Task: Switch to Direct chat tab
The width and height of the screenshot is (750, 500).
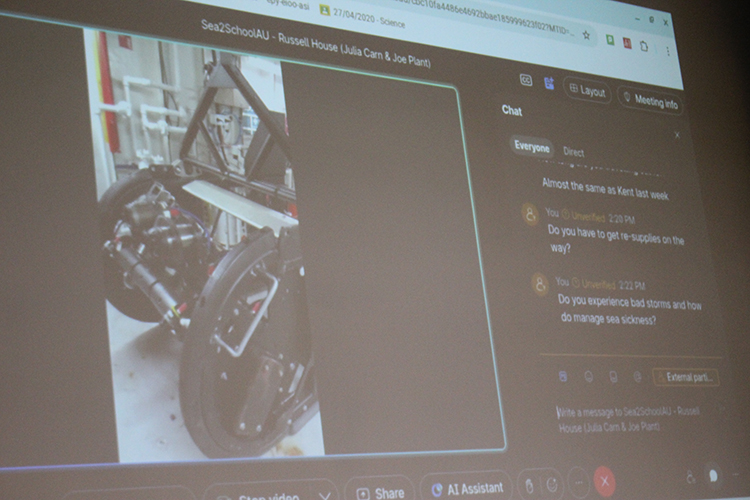Action: 573,152
